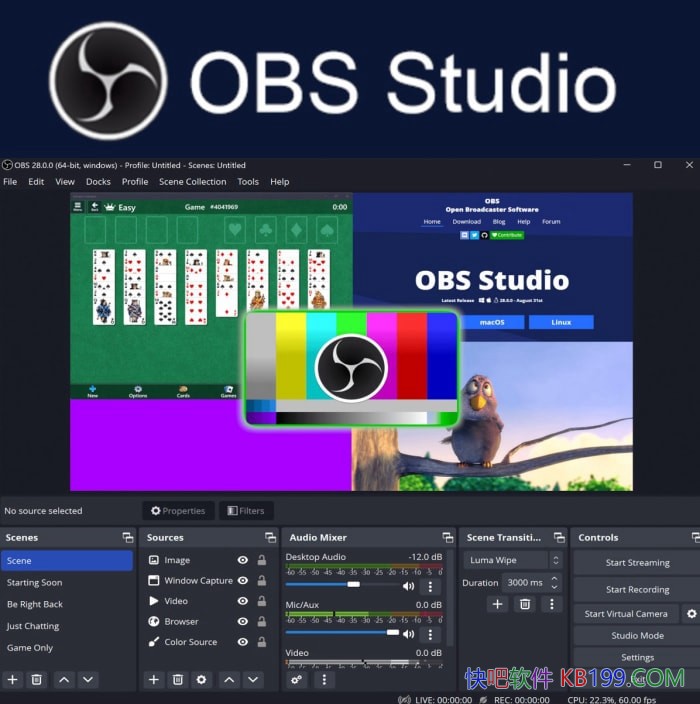Open Luma Wipe transition dropdown
700x704 pixels.
point(512,560)
